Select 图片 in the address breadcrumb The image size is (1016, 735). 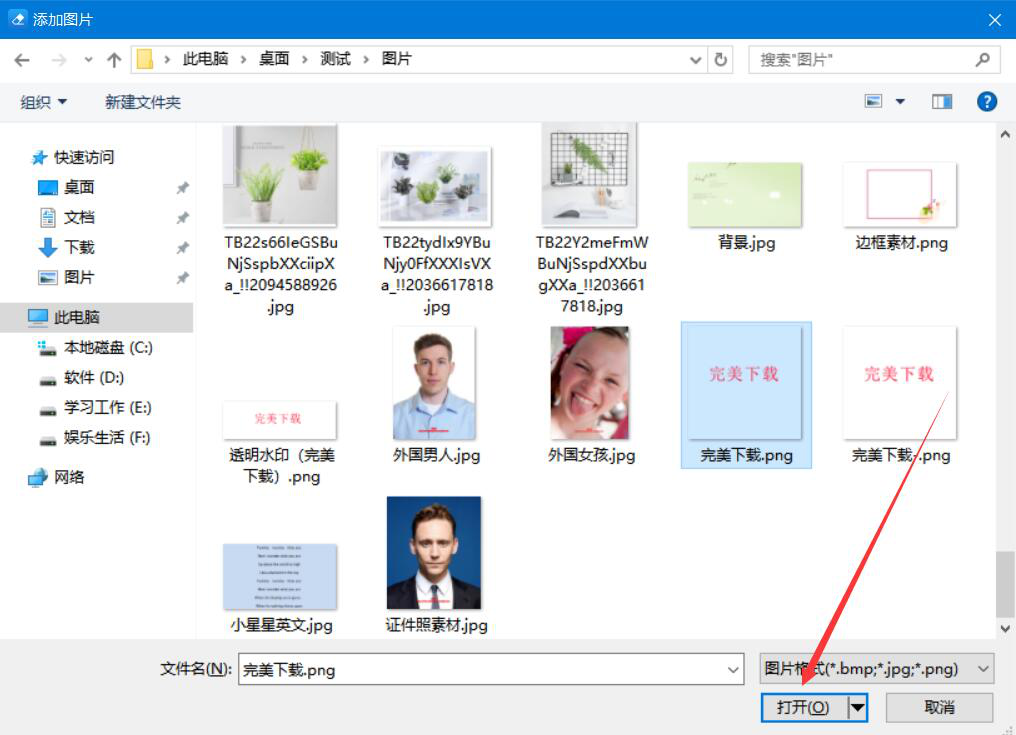397,59
